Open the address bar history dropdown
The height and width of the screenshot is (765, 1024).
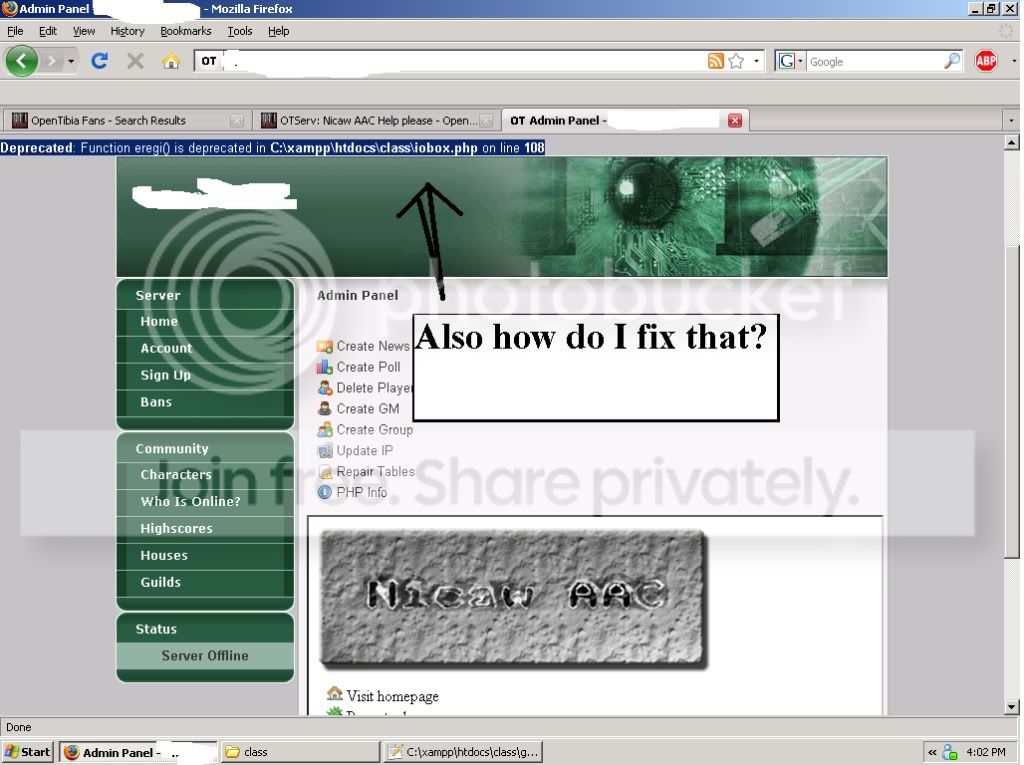756,61
